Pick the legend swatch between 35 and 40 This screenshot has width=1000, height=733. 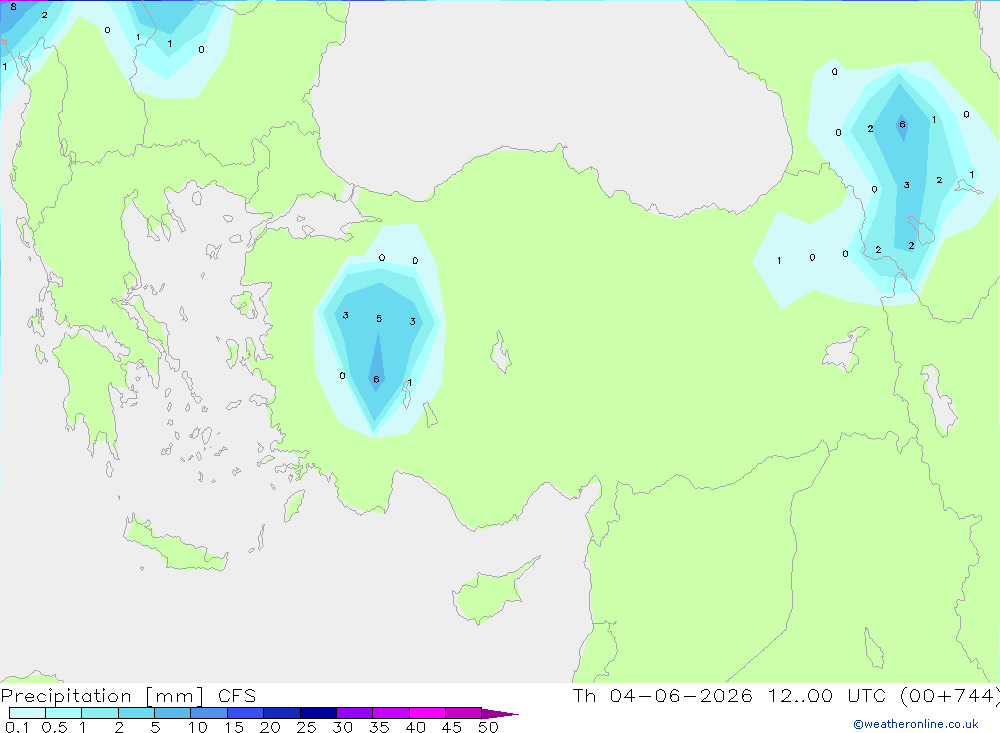[x=391, y=713]
